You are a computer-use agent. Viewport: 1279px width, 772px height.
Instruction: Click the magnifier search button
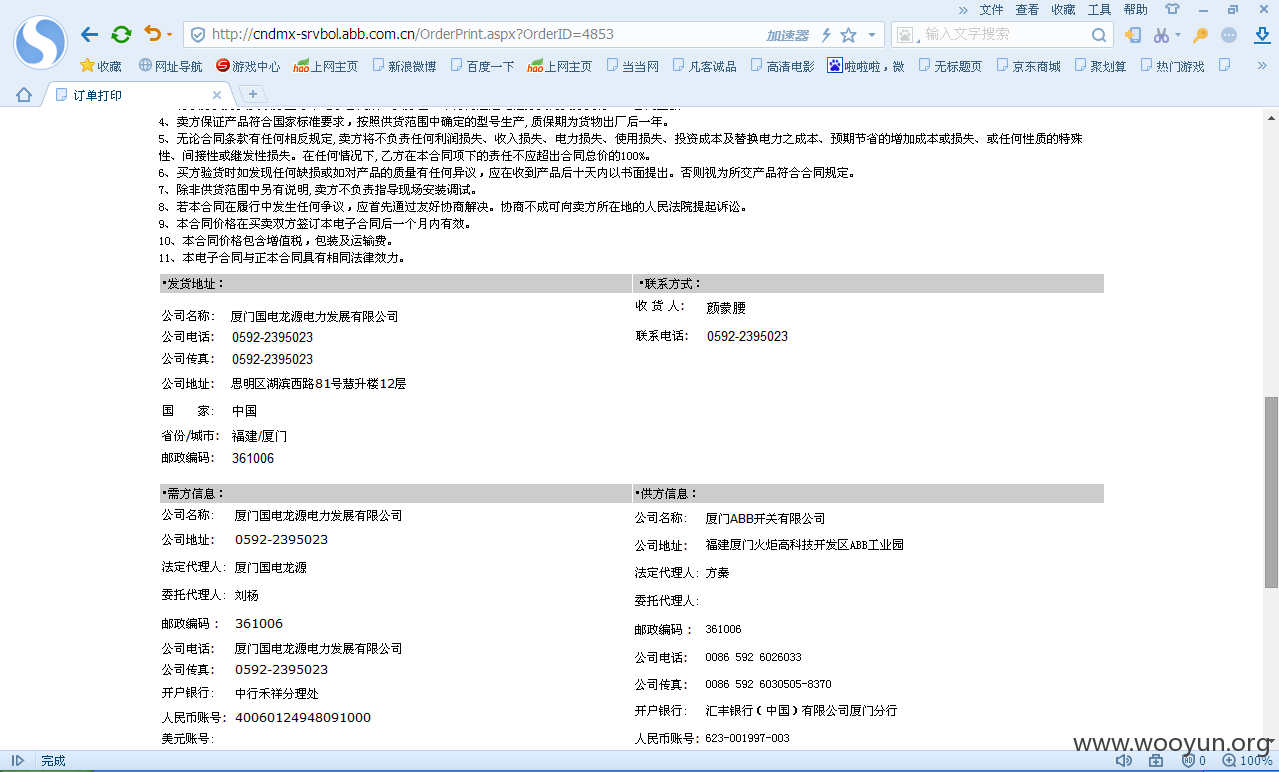tap(1098, 35)
